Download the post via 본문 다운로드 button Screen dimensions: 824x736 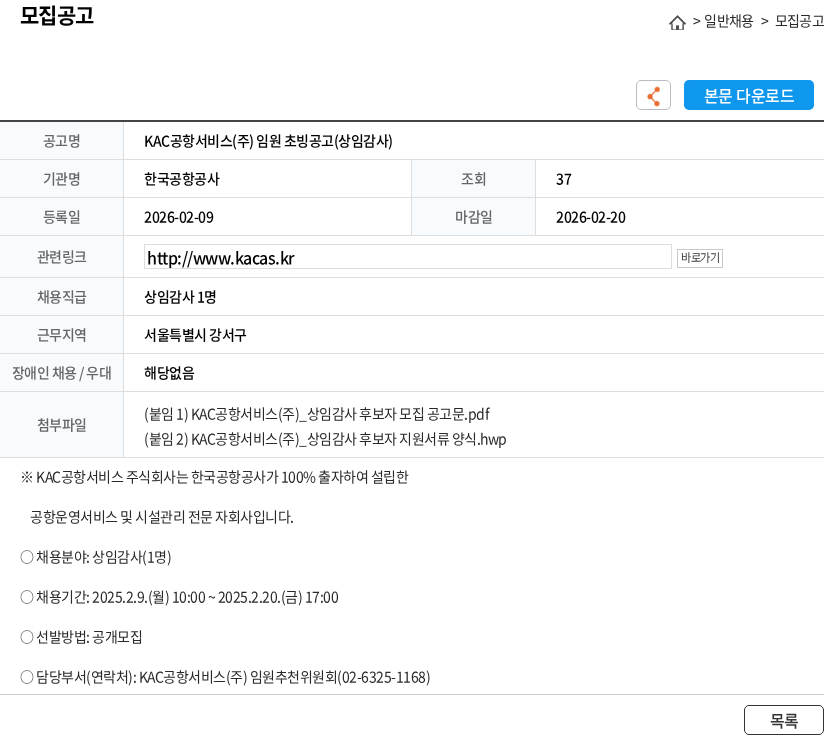tap(748, 95)
